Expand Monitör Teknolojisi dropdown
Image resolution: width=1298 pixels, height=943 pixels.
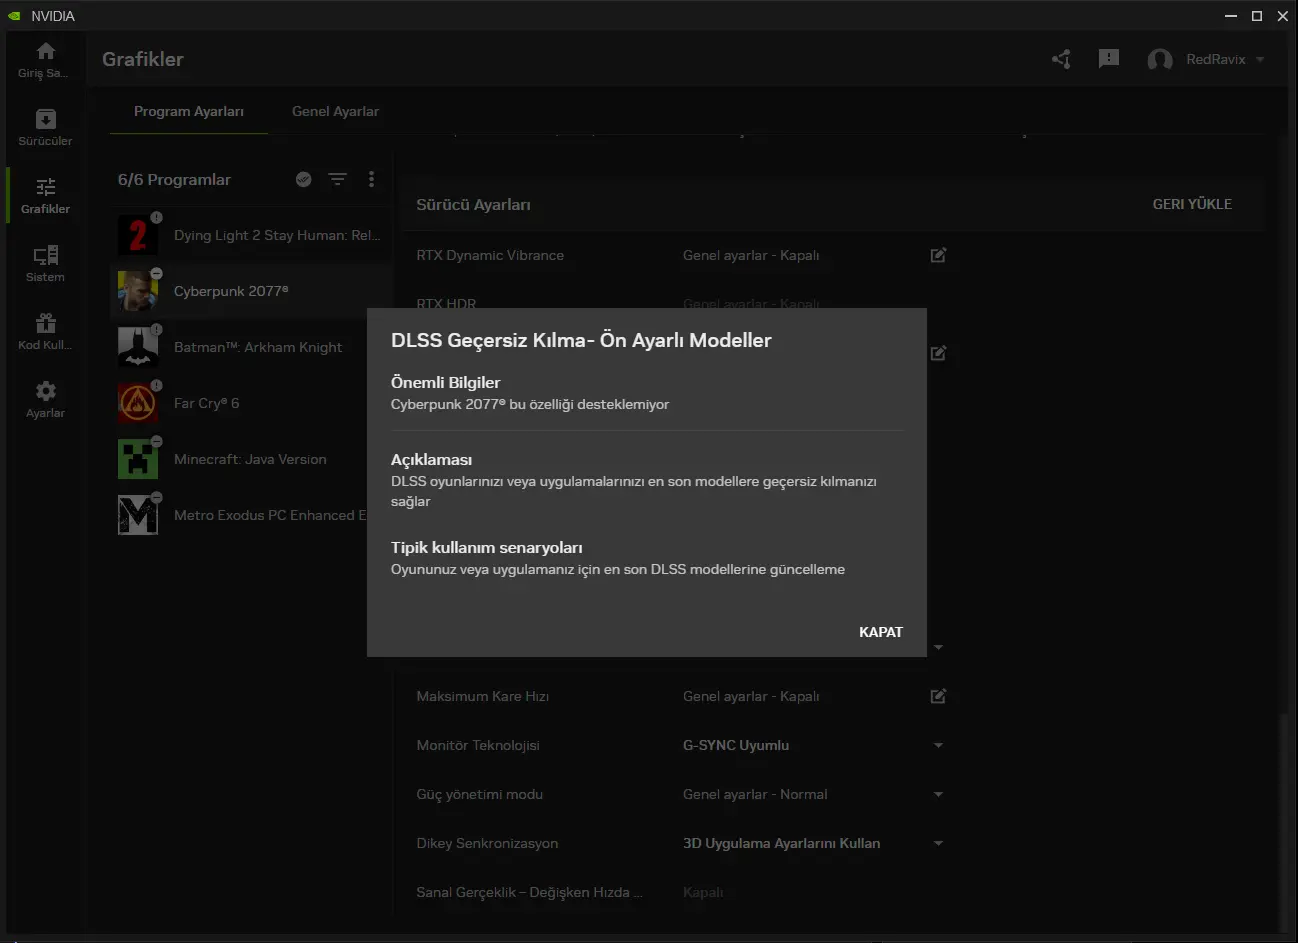(x=938, y=745)
